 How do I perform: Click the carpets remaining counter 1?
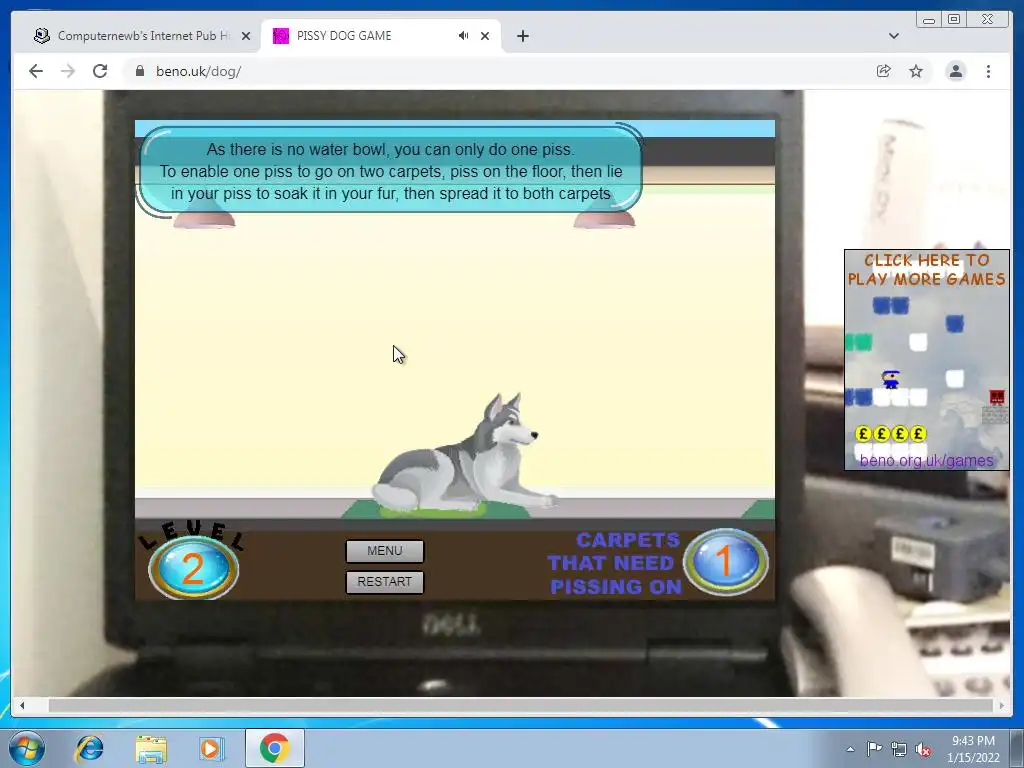coord(725,562)
